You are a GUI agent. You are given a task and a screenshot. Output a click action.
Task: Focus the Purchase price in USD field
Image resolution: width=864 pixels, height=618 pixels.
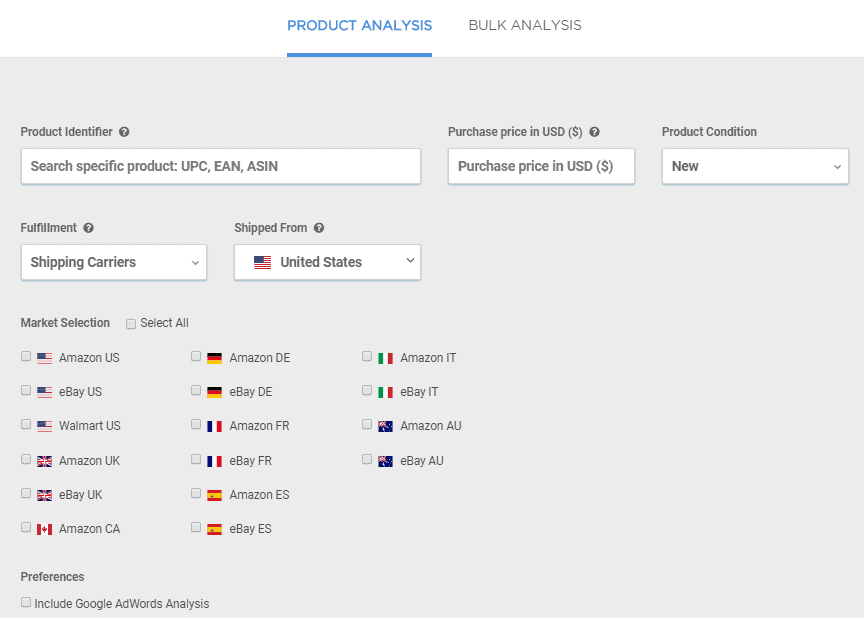pyautogui.click(x=541, y=166)
